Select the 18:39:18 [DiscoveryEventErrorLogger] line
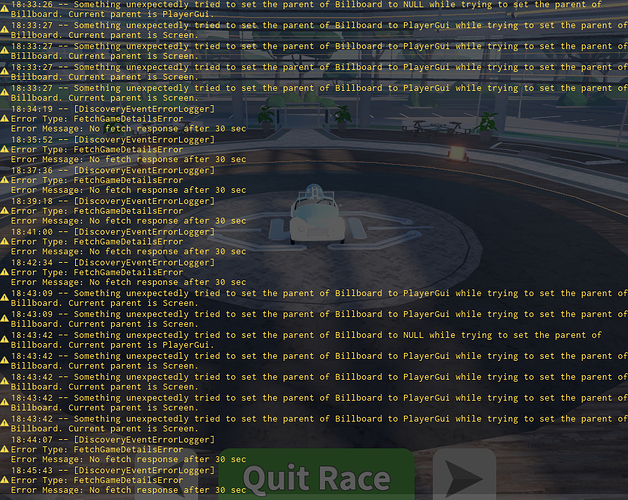 coord(113,201)
